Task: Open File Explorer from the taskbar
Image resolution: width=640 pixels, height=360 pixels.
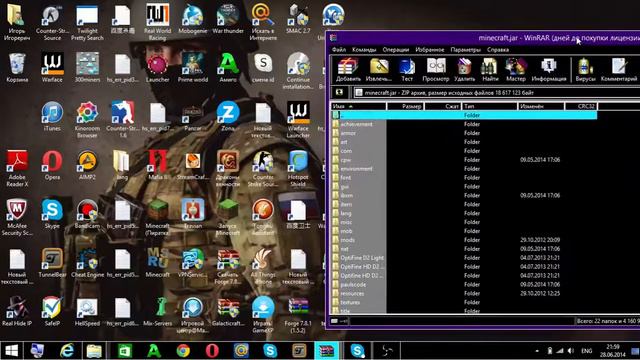Action: tap(94, 351)
